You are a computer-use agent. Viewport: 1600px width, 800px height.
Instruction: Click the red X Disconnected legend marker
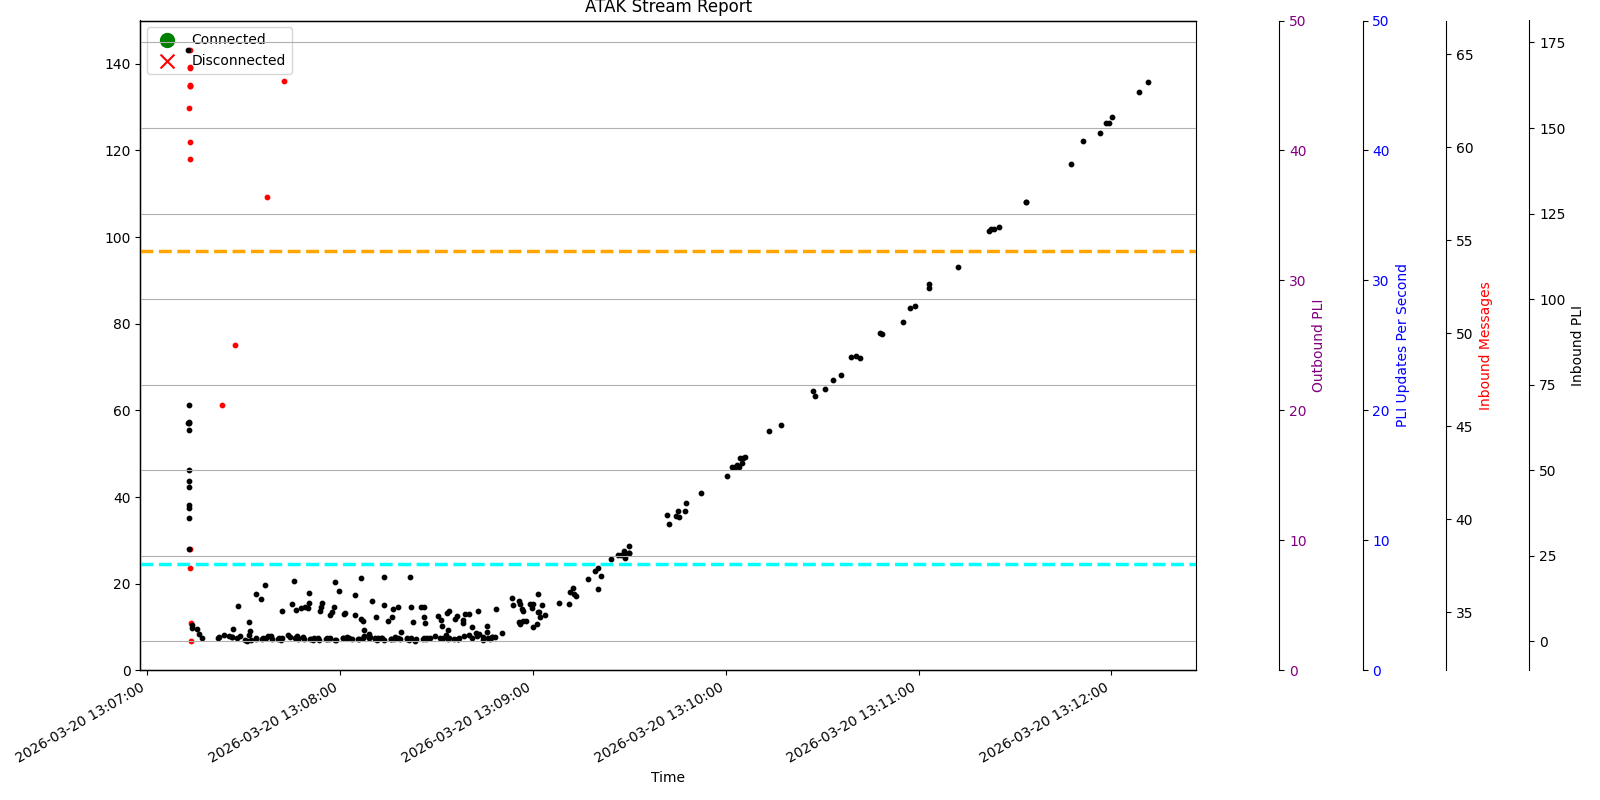(167, 61)
